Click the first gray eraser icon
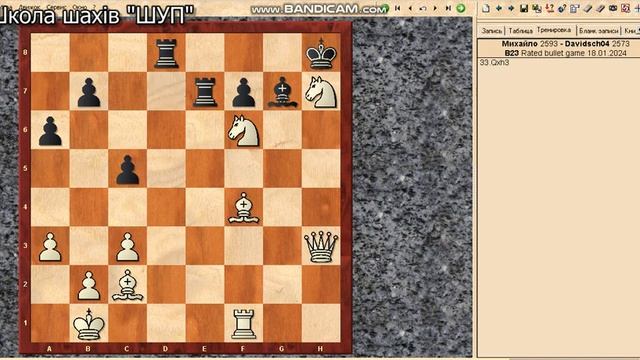This screenshot has height=360, width=640. click(x=587, y=8)
